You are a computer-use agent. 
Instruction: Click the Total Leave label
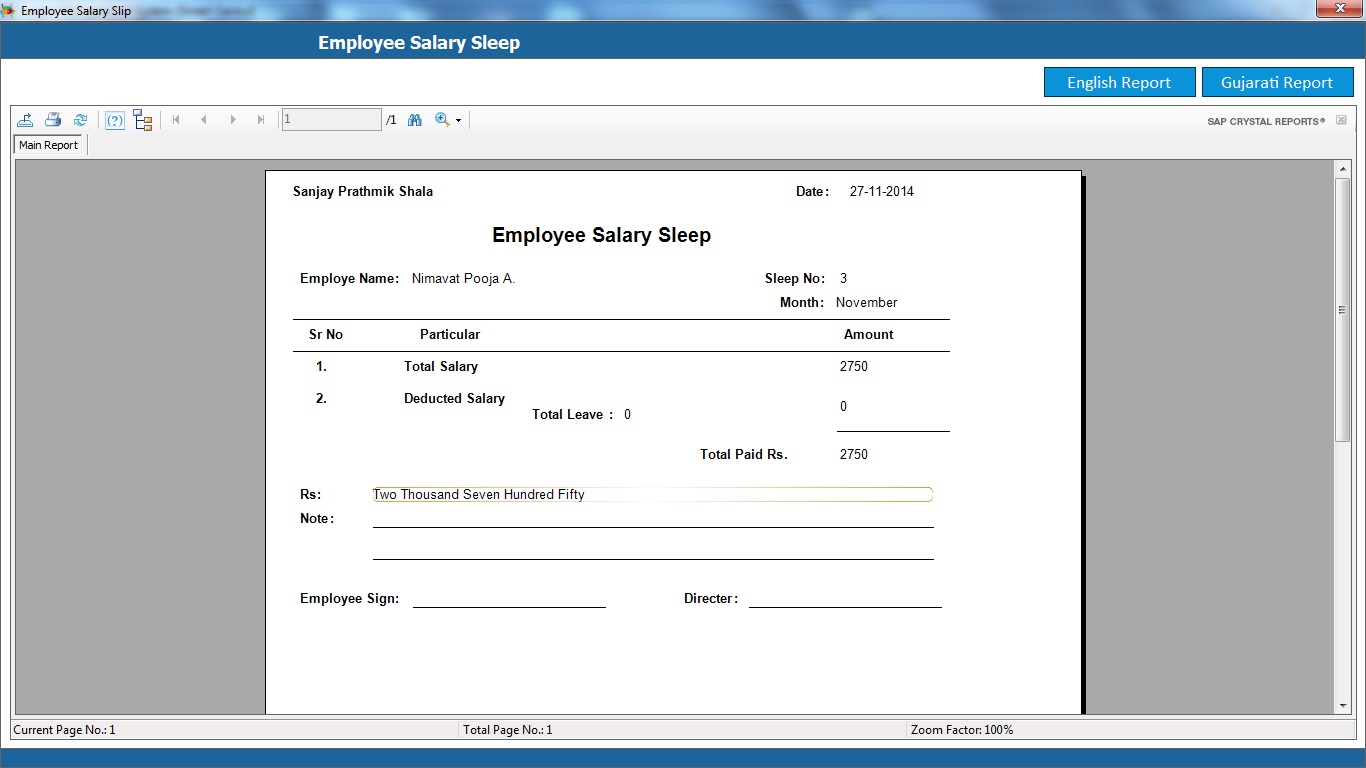pyautogui.click(x=573, y=414)
